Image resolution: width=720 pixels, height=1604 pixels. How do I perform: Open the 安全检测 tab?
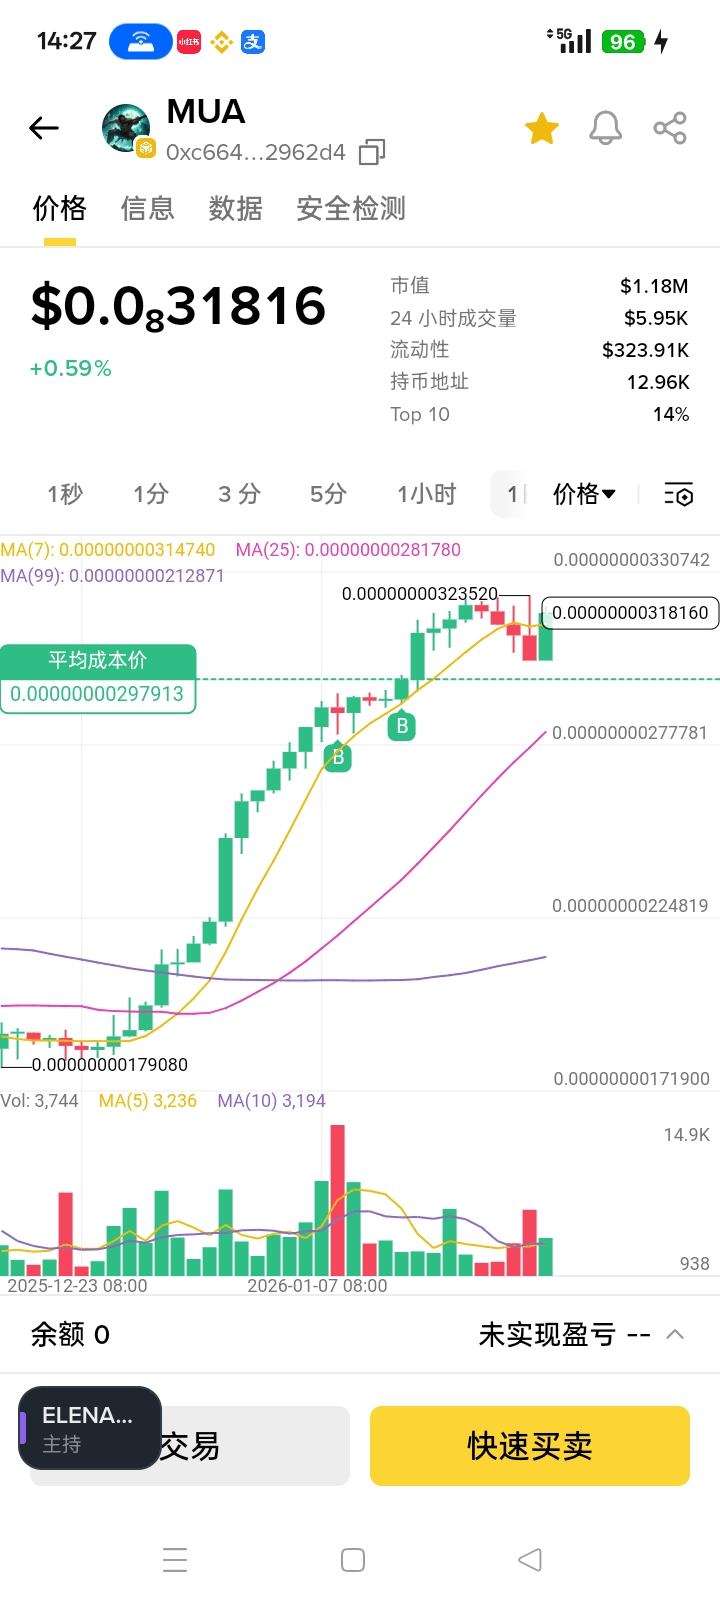pos(351,208)
